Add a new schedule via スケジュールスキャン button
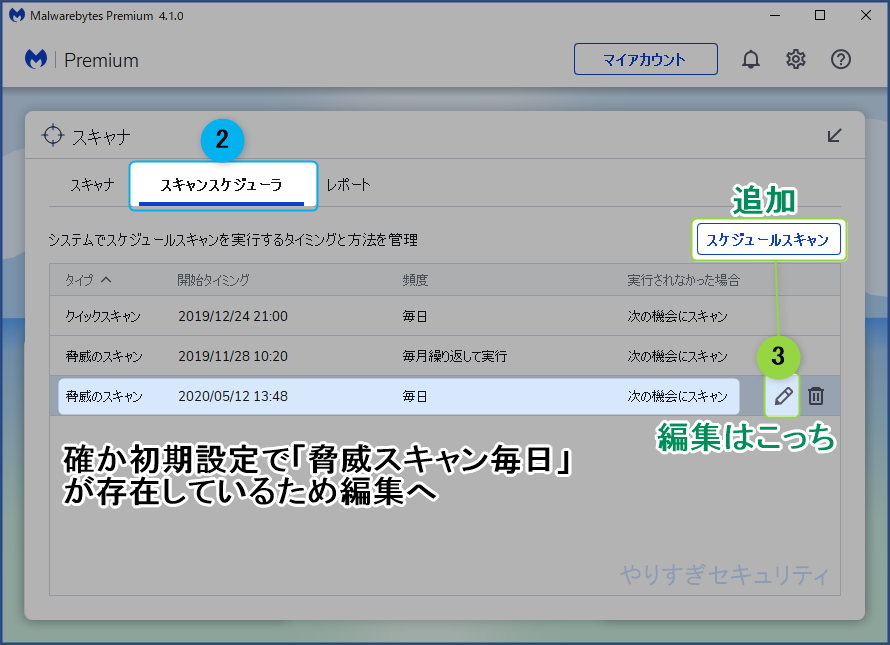 pos(769,240)
